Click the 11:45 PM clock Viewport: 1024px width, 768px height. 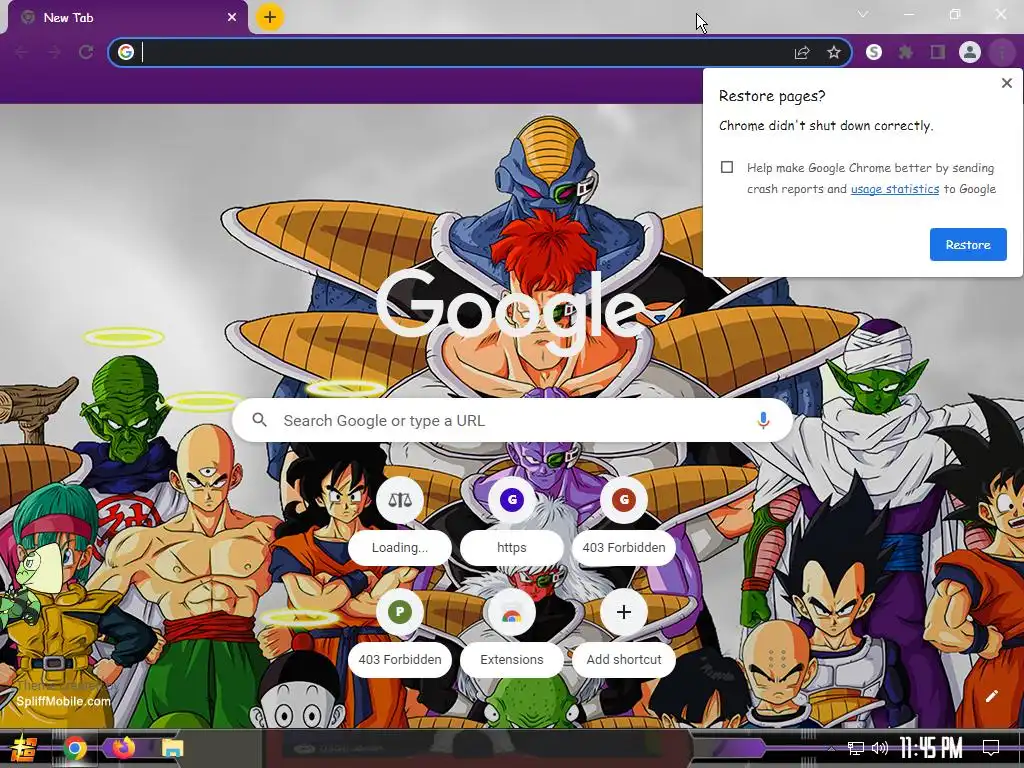pyautogui.click(x=931, y=748)
